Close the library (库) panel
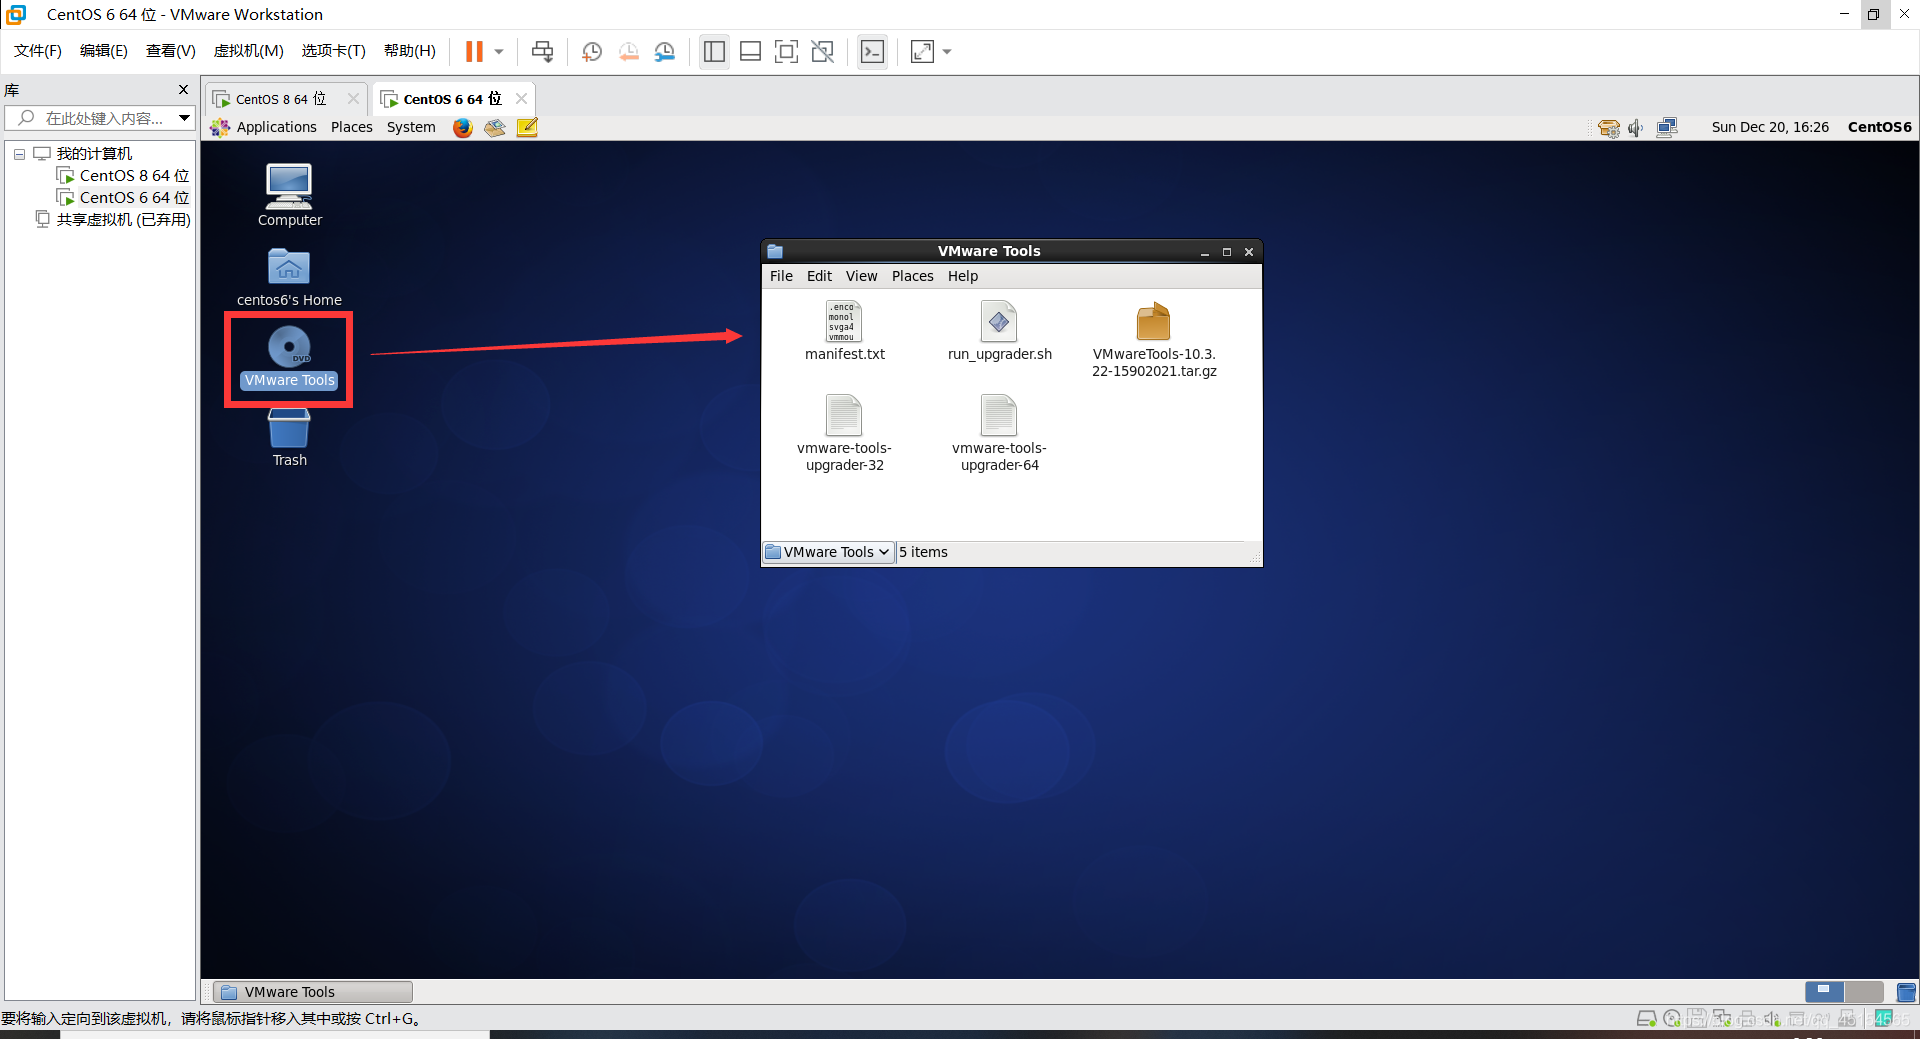This screenshot has height=1039, width=1920. 183,90
